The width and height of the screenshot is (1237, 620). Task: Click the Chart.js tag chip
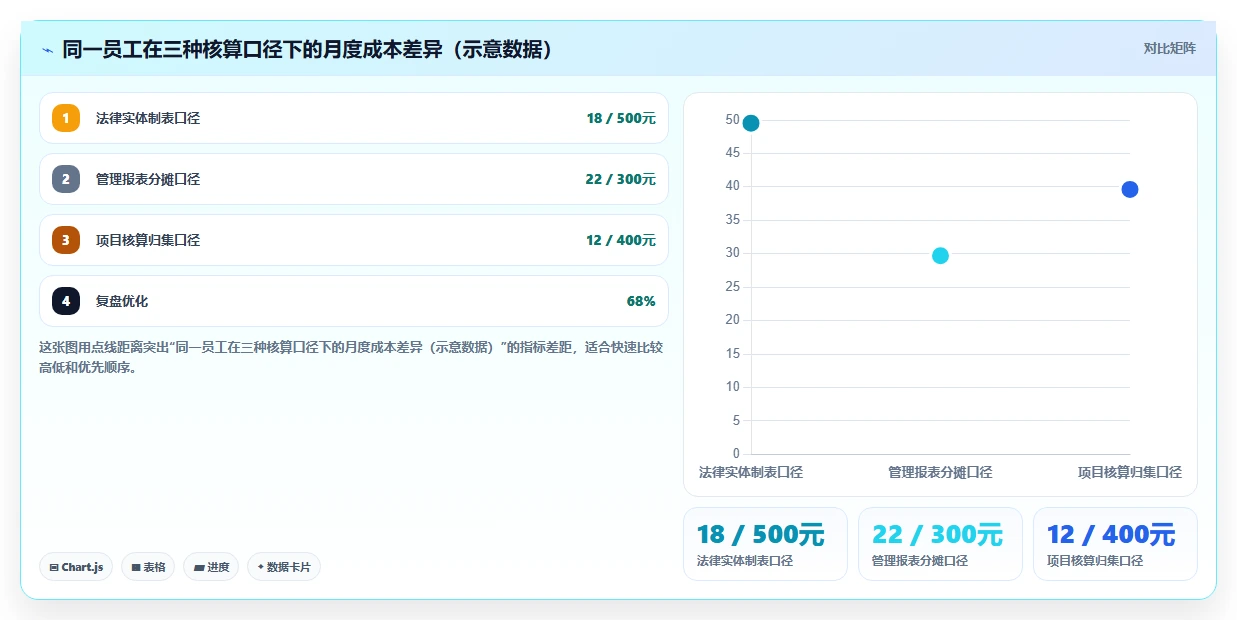[x=76, y=567]
